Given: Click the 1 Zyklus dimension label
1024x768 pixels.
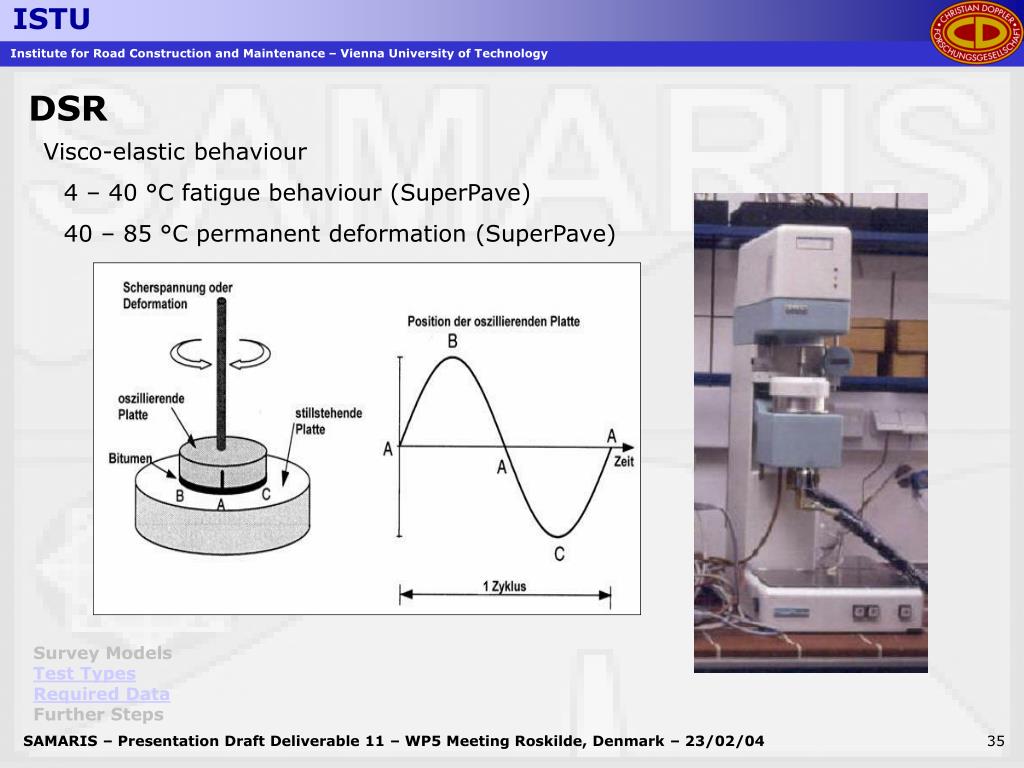Looking at the screenshot, I should pos(505,586).
